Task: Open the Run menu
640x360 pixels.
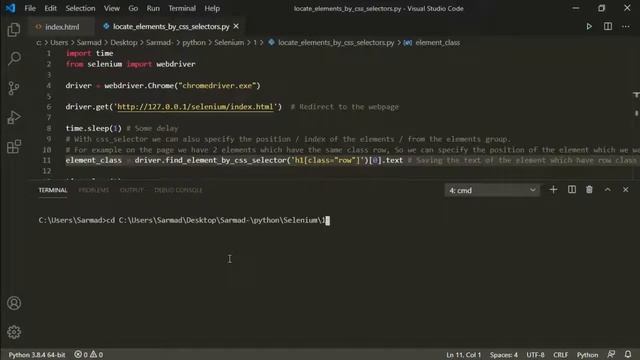Action: [x=153, y=8]
